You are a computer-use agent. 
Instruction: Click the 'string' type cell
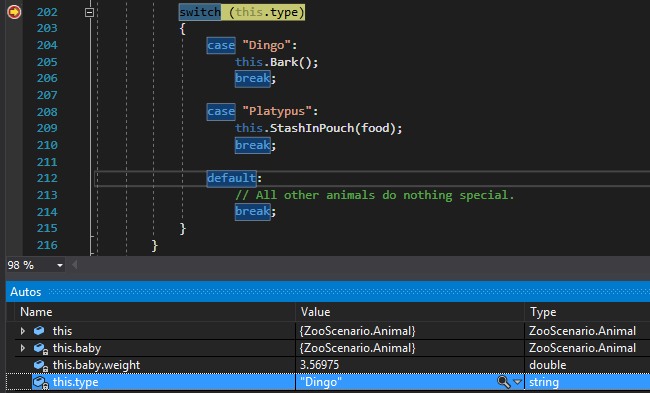[544, 382]
